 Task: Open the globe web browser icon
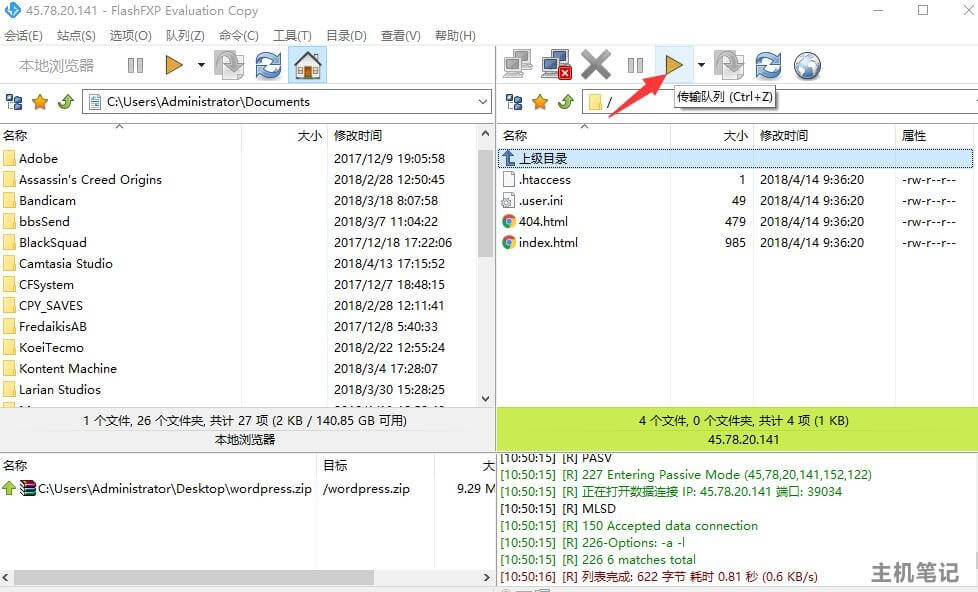point(807,64)
